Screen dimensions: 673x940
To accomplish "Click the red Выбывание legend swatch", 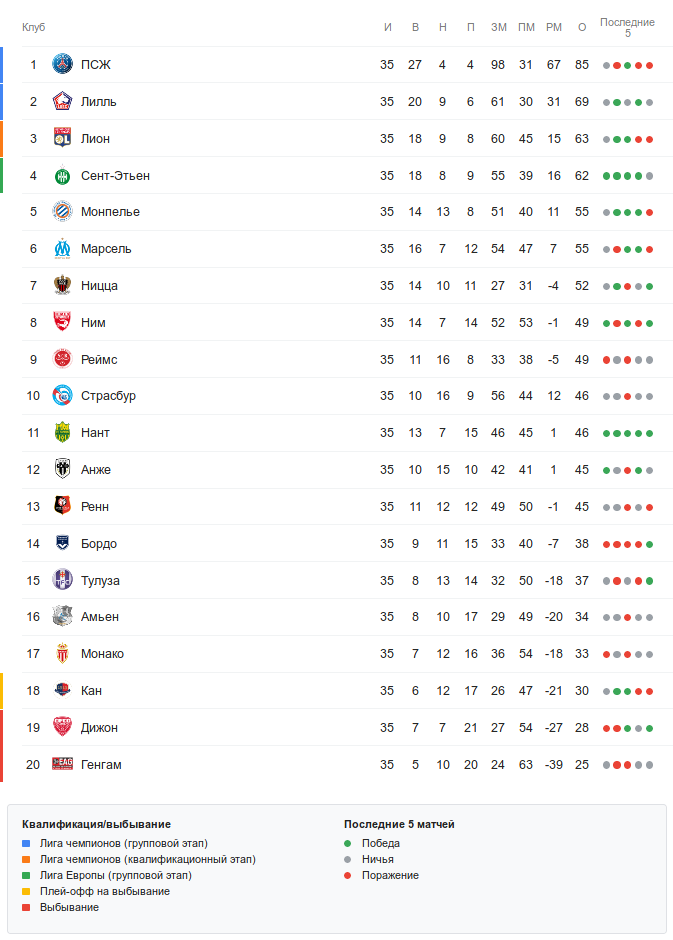I will (26, 908).
